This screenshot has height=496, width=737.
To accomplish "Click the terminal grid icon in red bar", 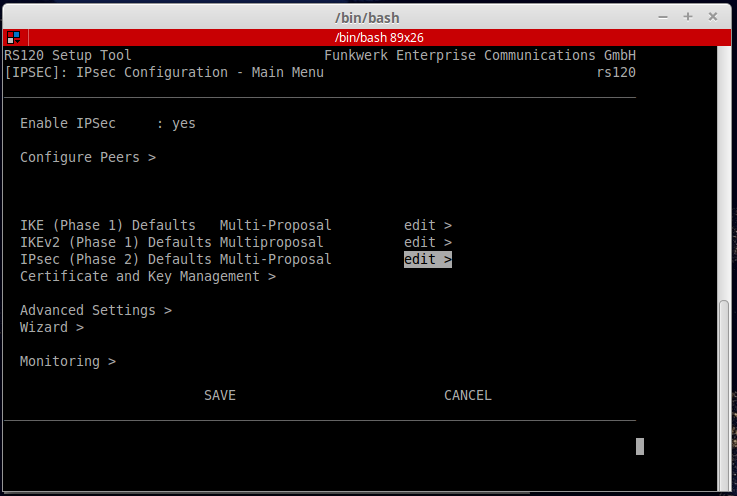I will click(13, 37).
